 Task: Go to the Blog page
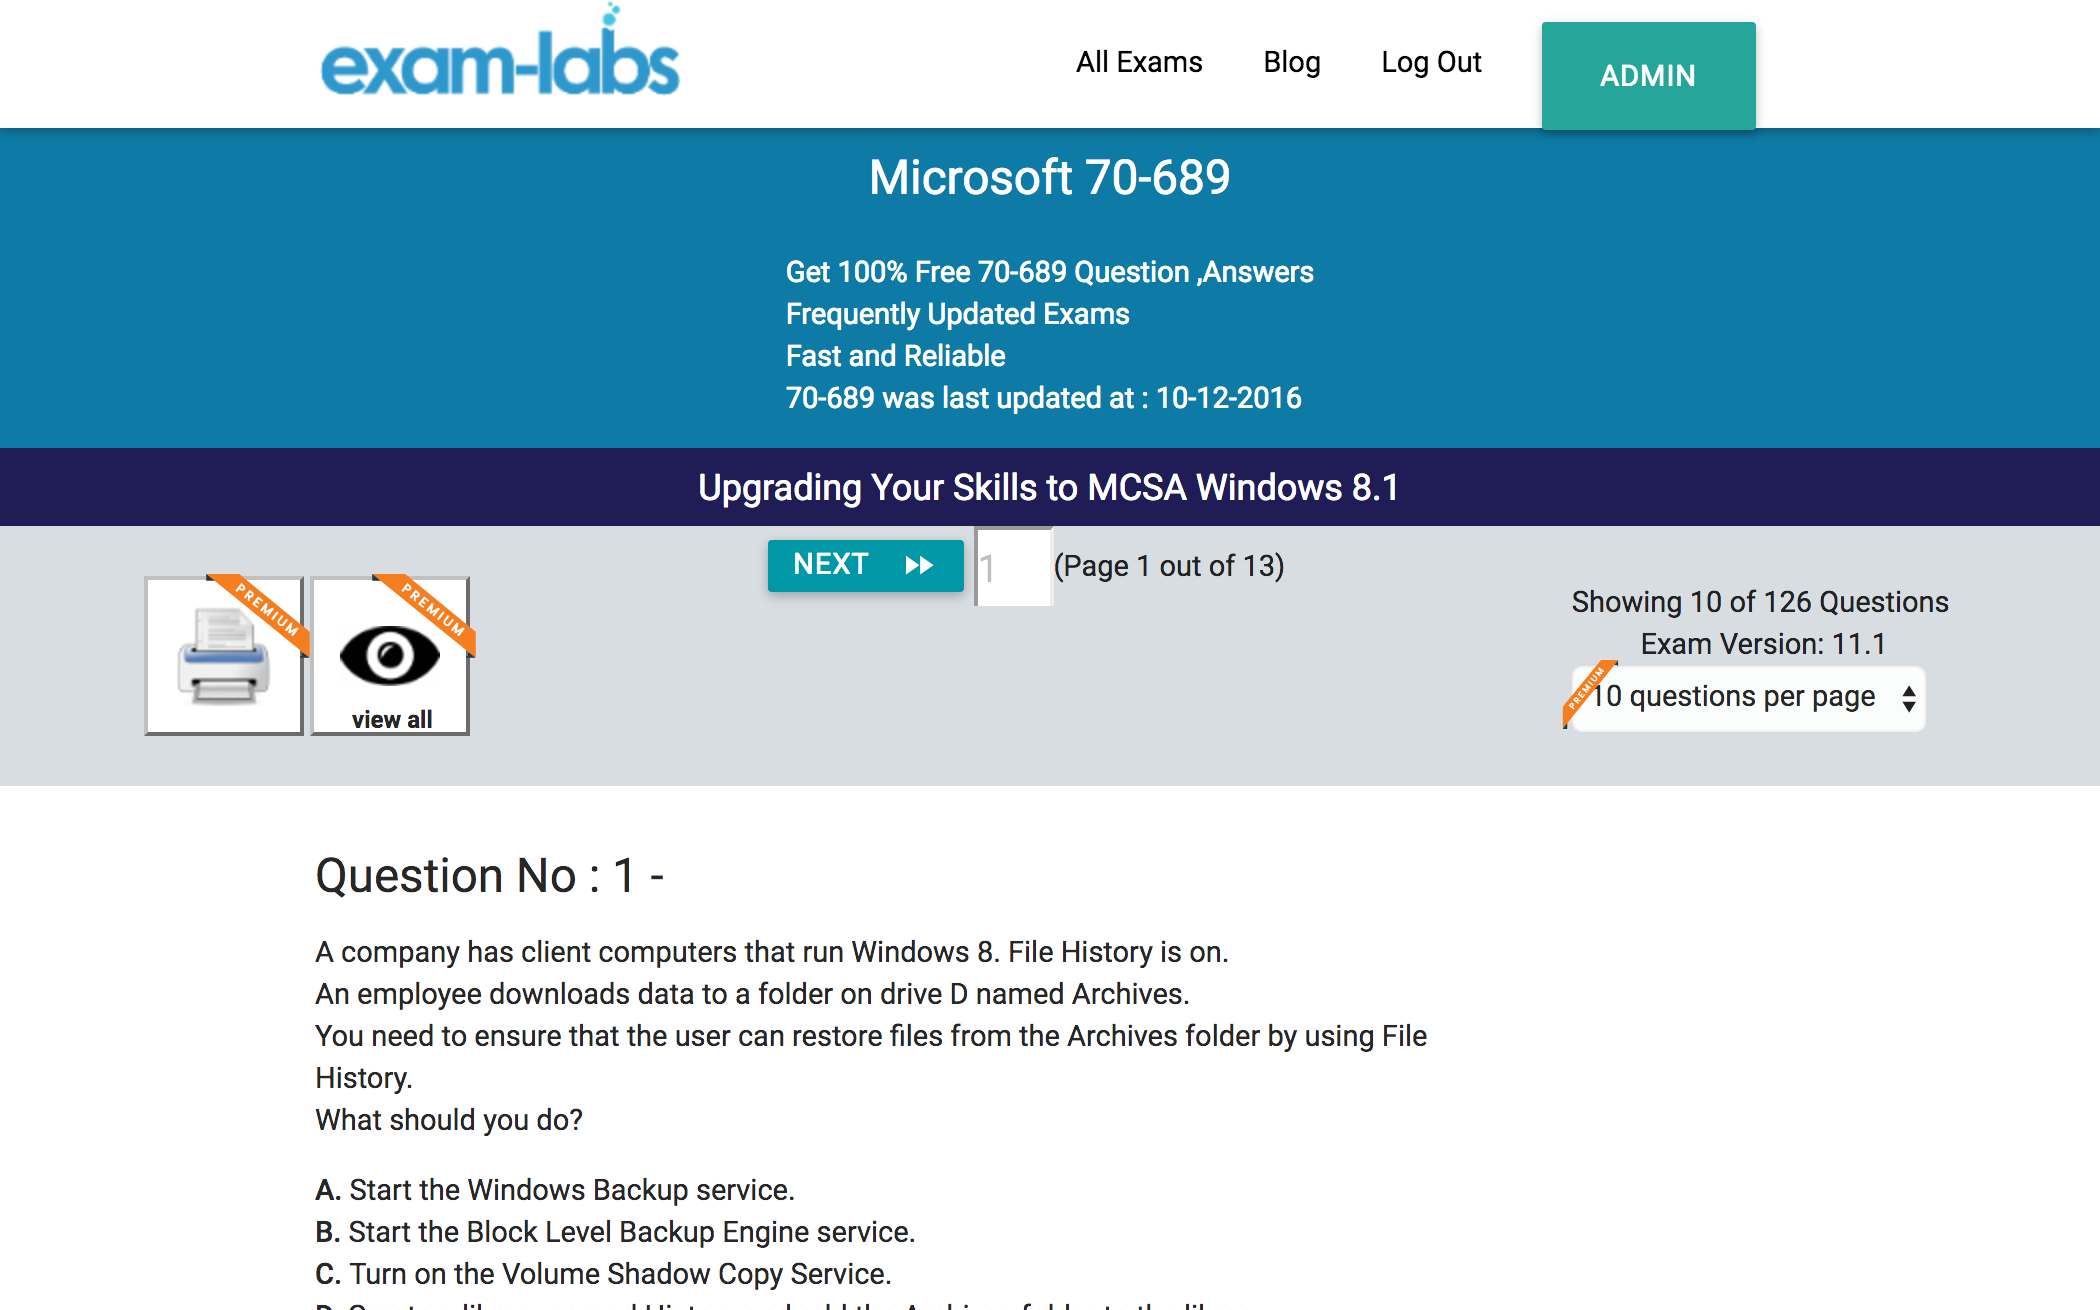pos(1292,62)
